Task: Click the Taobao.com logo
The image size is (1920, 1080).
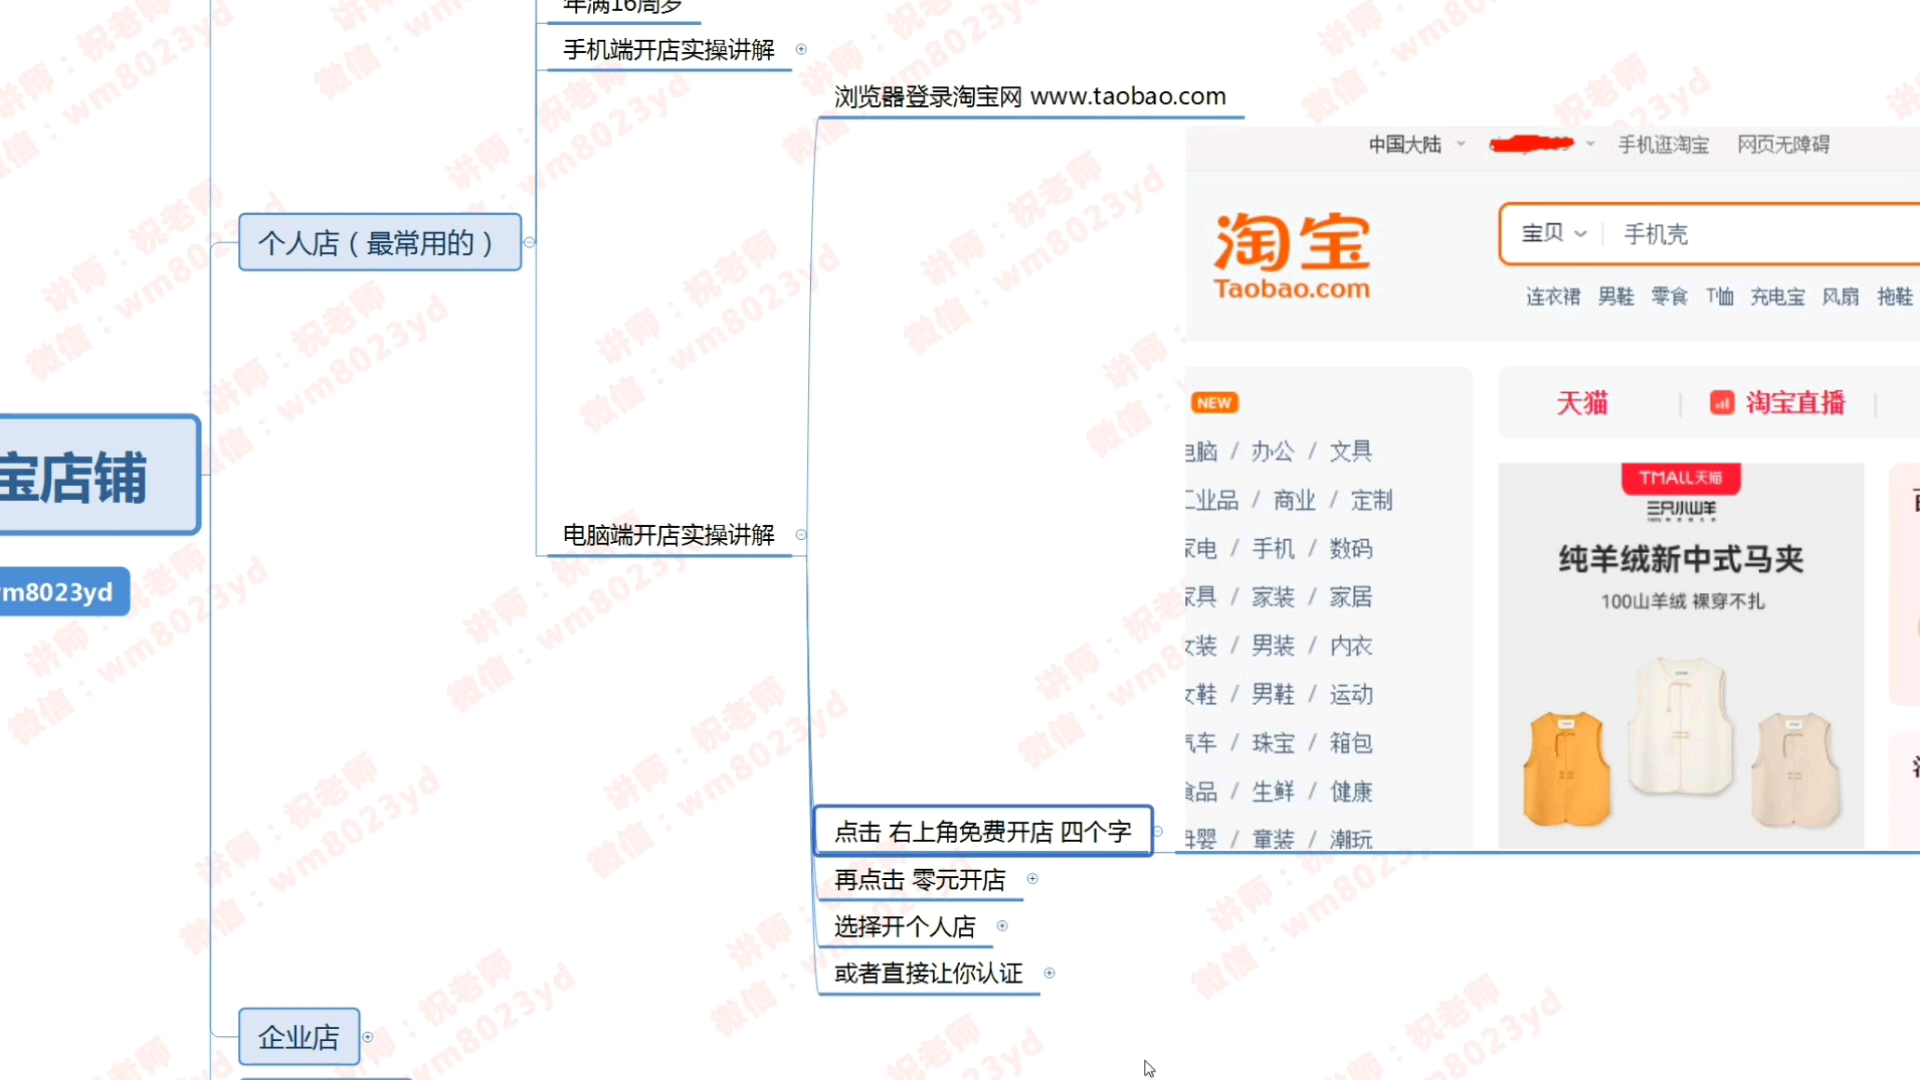Action: 1291,256
